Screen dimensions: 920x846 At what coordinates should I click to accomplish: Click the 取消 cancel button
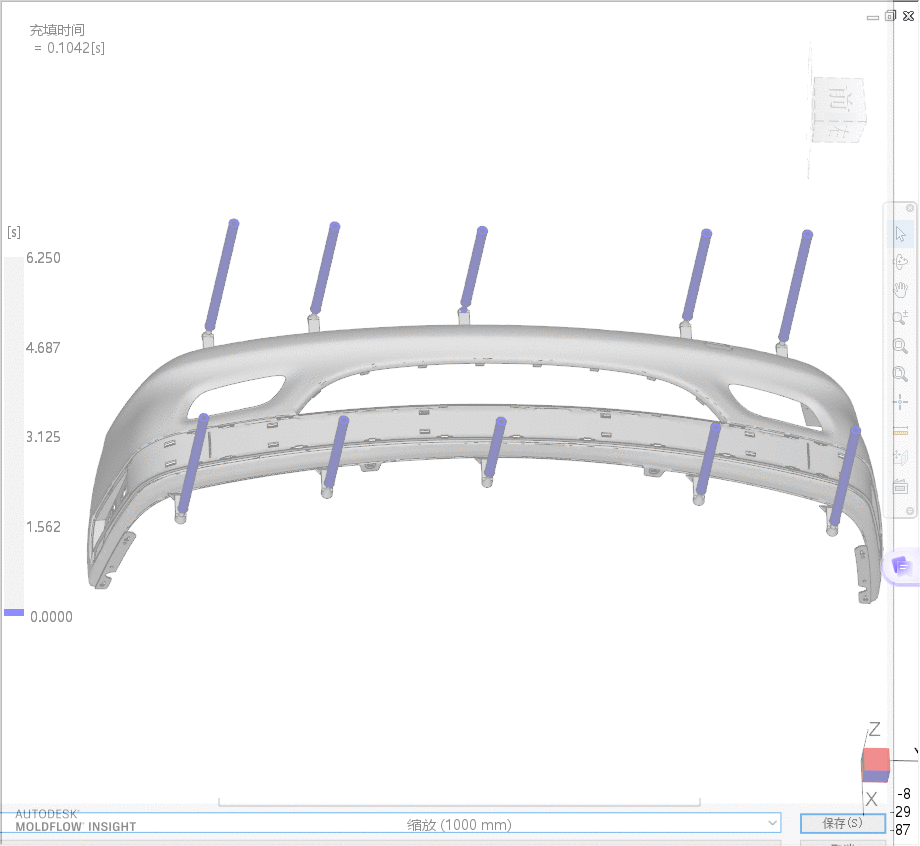pyautogui.click(x=842, y=843)
